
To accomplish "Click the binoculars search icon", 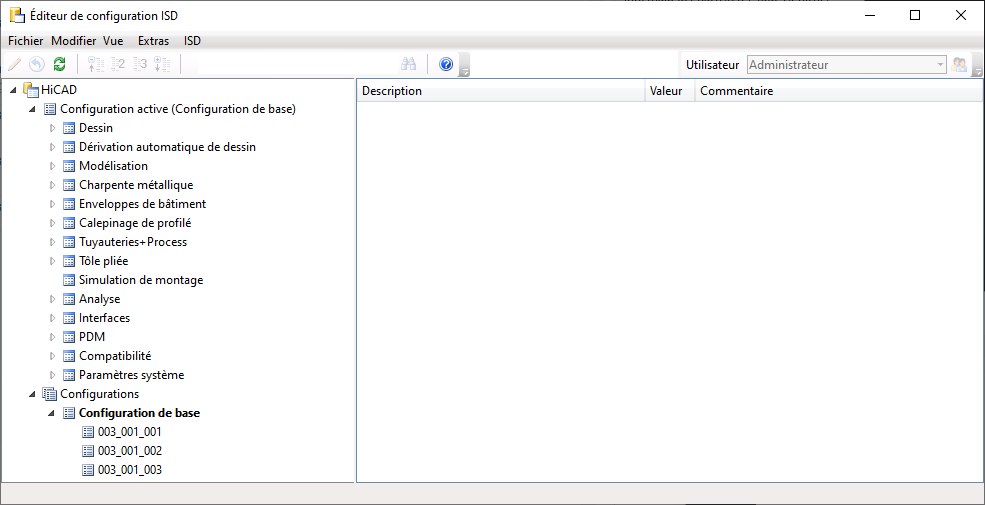I will [409, 64].
